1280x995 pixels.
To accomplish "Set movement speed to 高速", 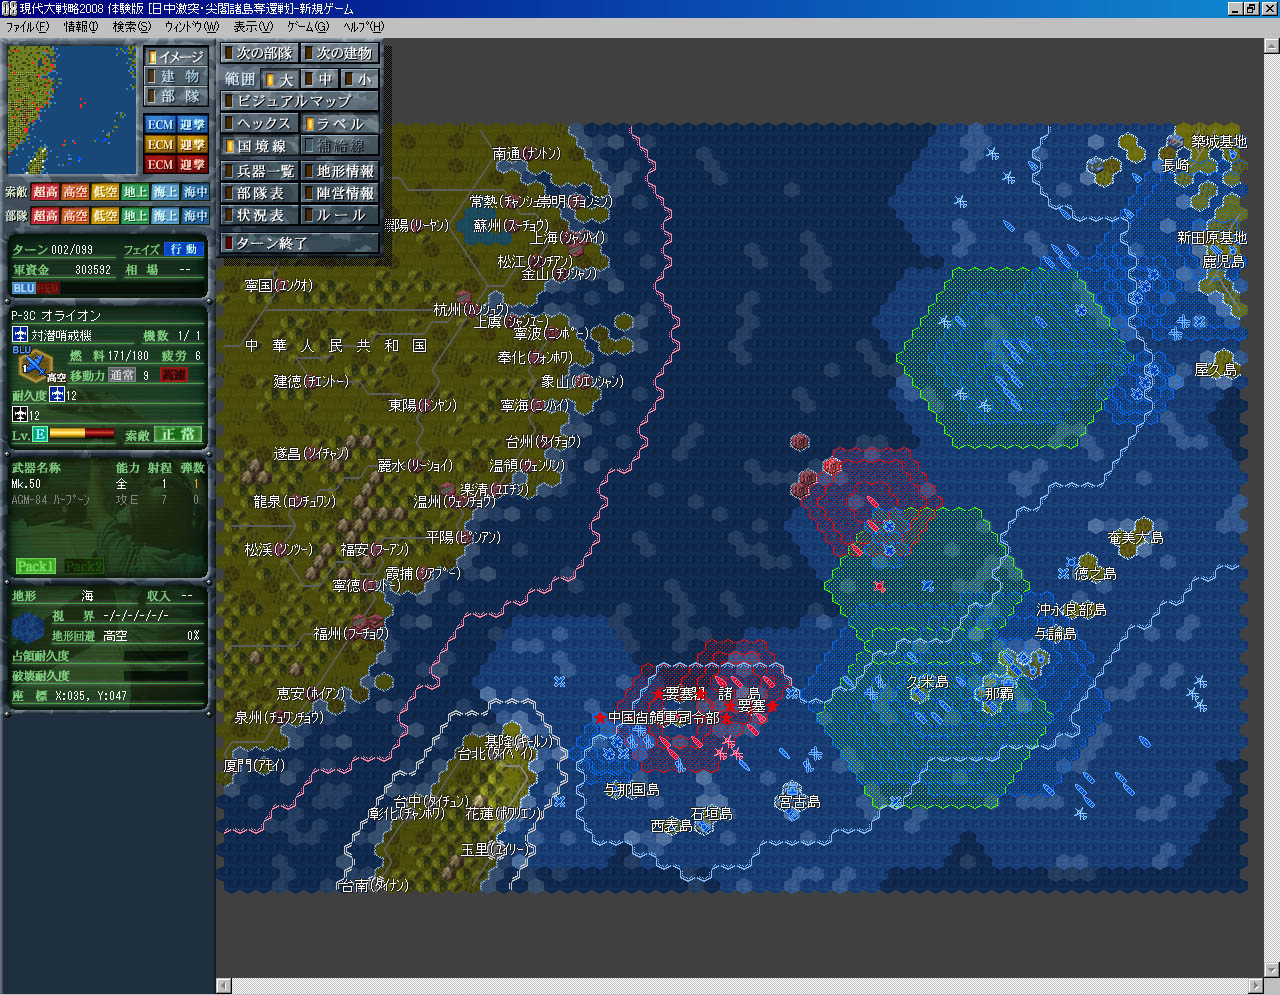I will click(x=173, y=375).
